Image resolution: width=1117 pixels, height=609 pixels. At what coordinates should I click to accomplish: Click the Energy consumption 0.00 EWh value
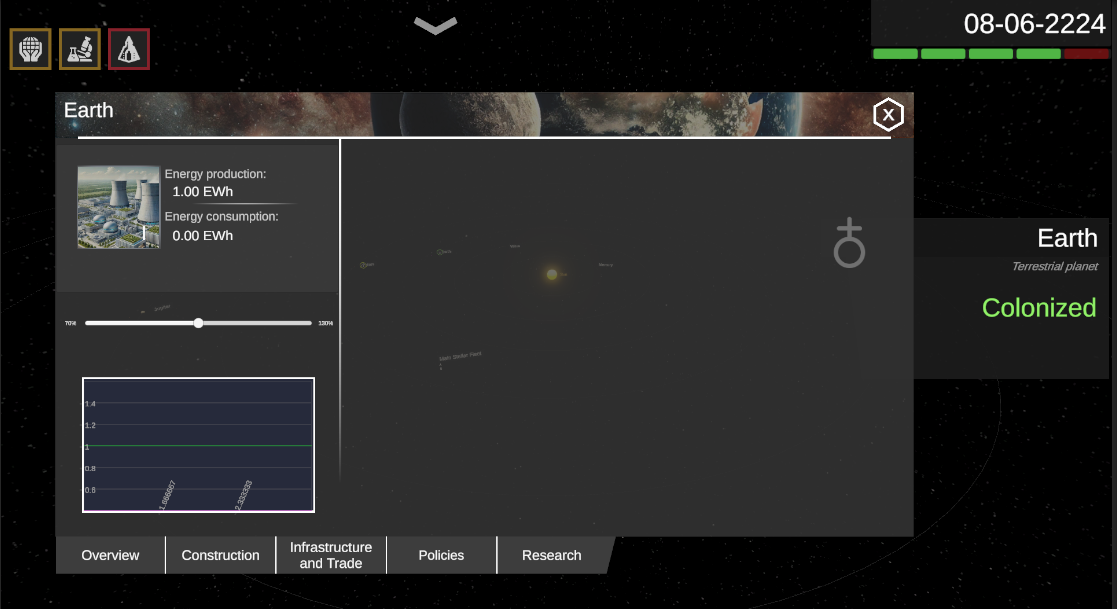pos(202,236)
